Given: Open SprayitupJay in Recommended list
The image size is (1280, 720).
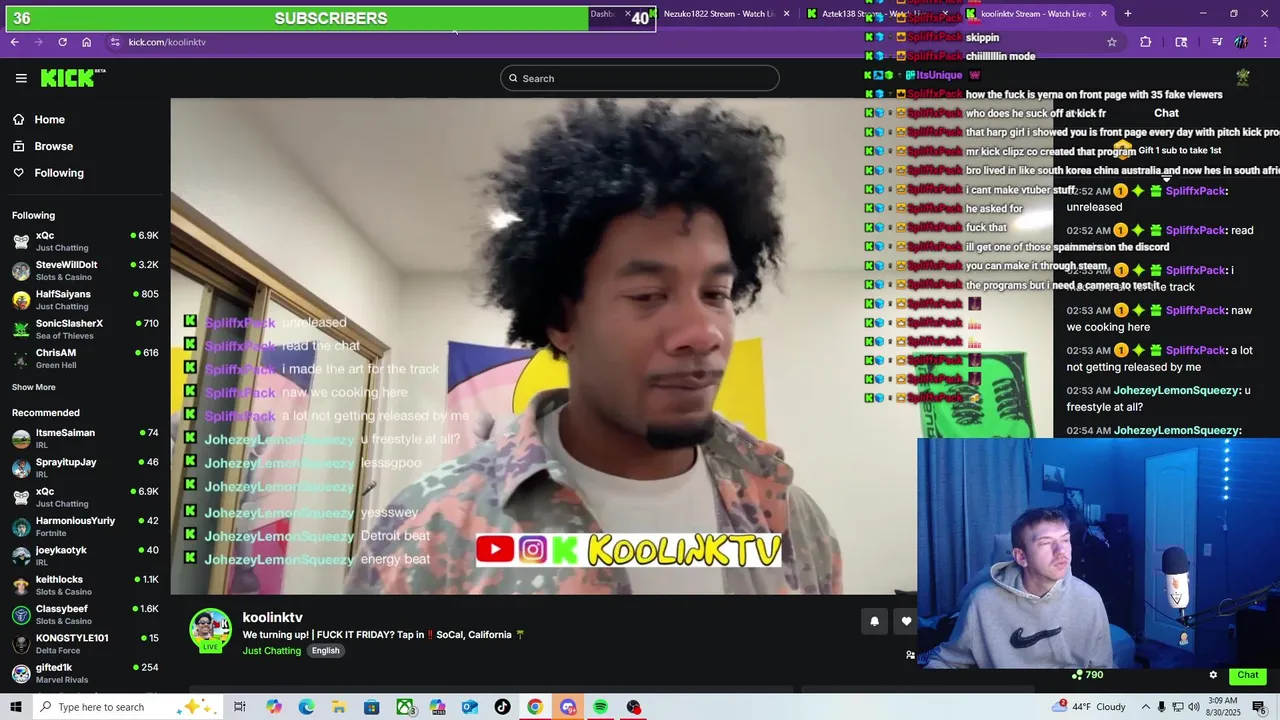Looking at the screenshot, I should tap(85, 467).
